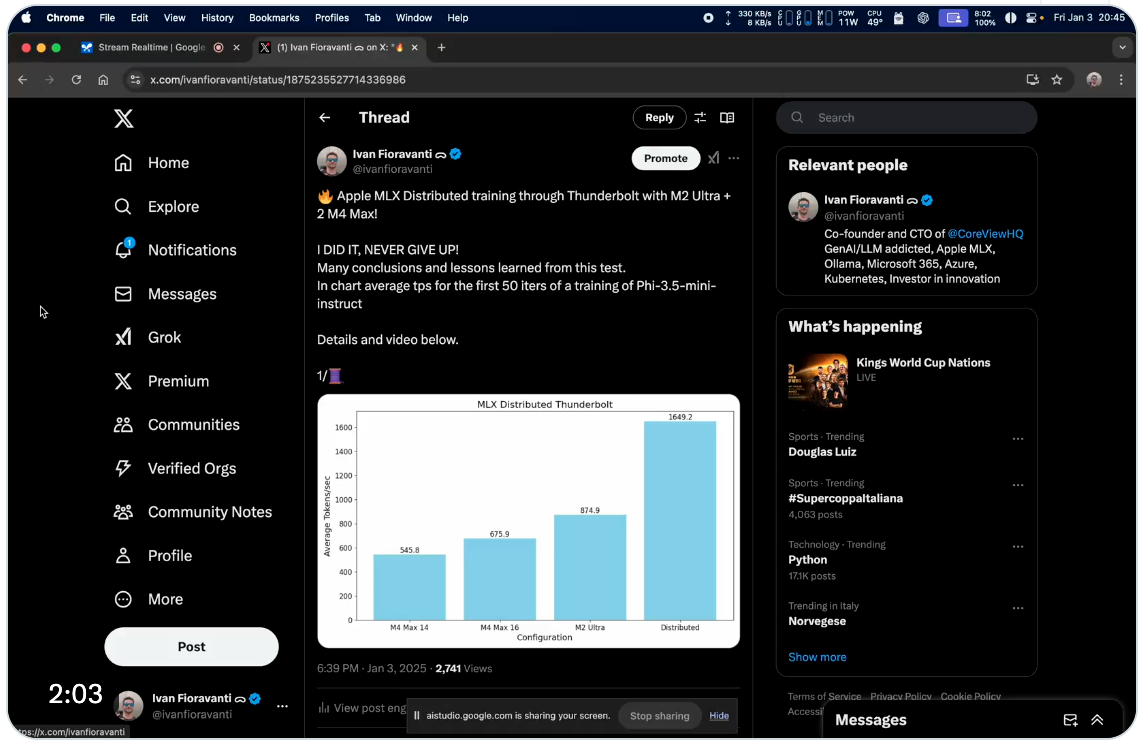The height and width of the screenshot is (744, 1148).
Task: View site information icon beside URL
Action: [x=135, y=80]
